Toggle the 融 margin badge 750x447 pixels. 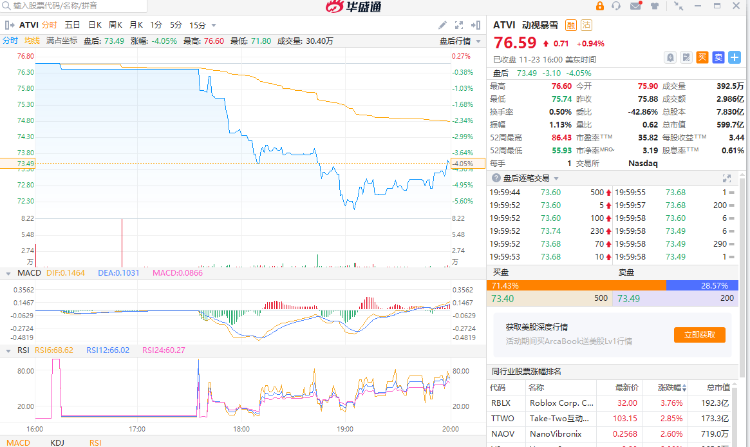pyautogui.click(x=571, y=24)
